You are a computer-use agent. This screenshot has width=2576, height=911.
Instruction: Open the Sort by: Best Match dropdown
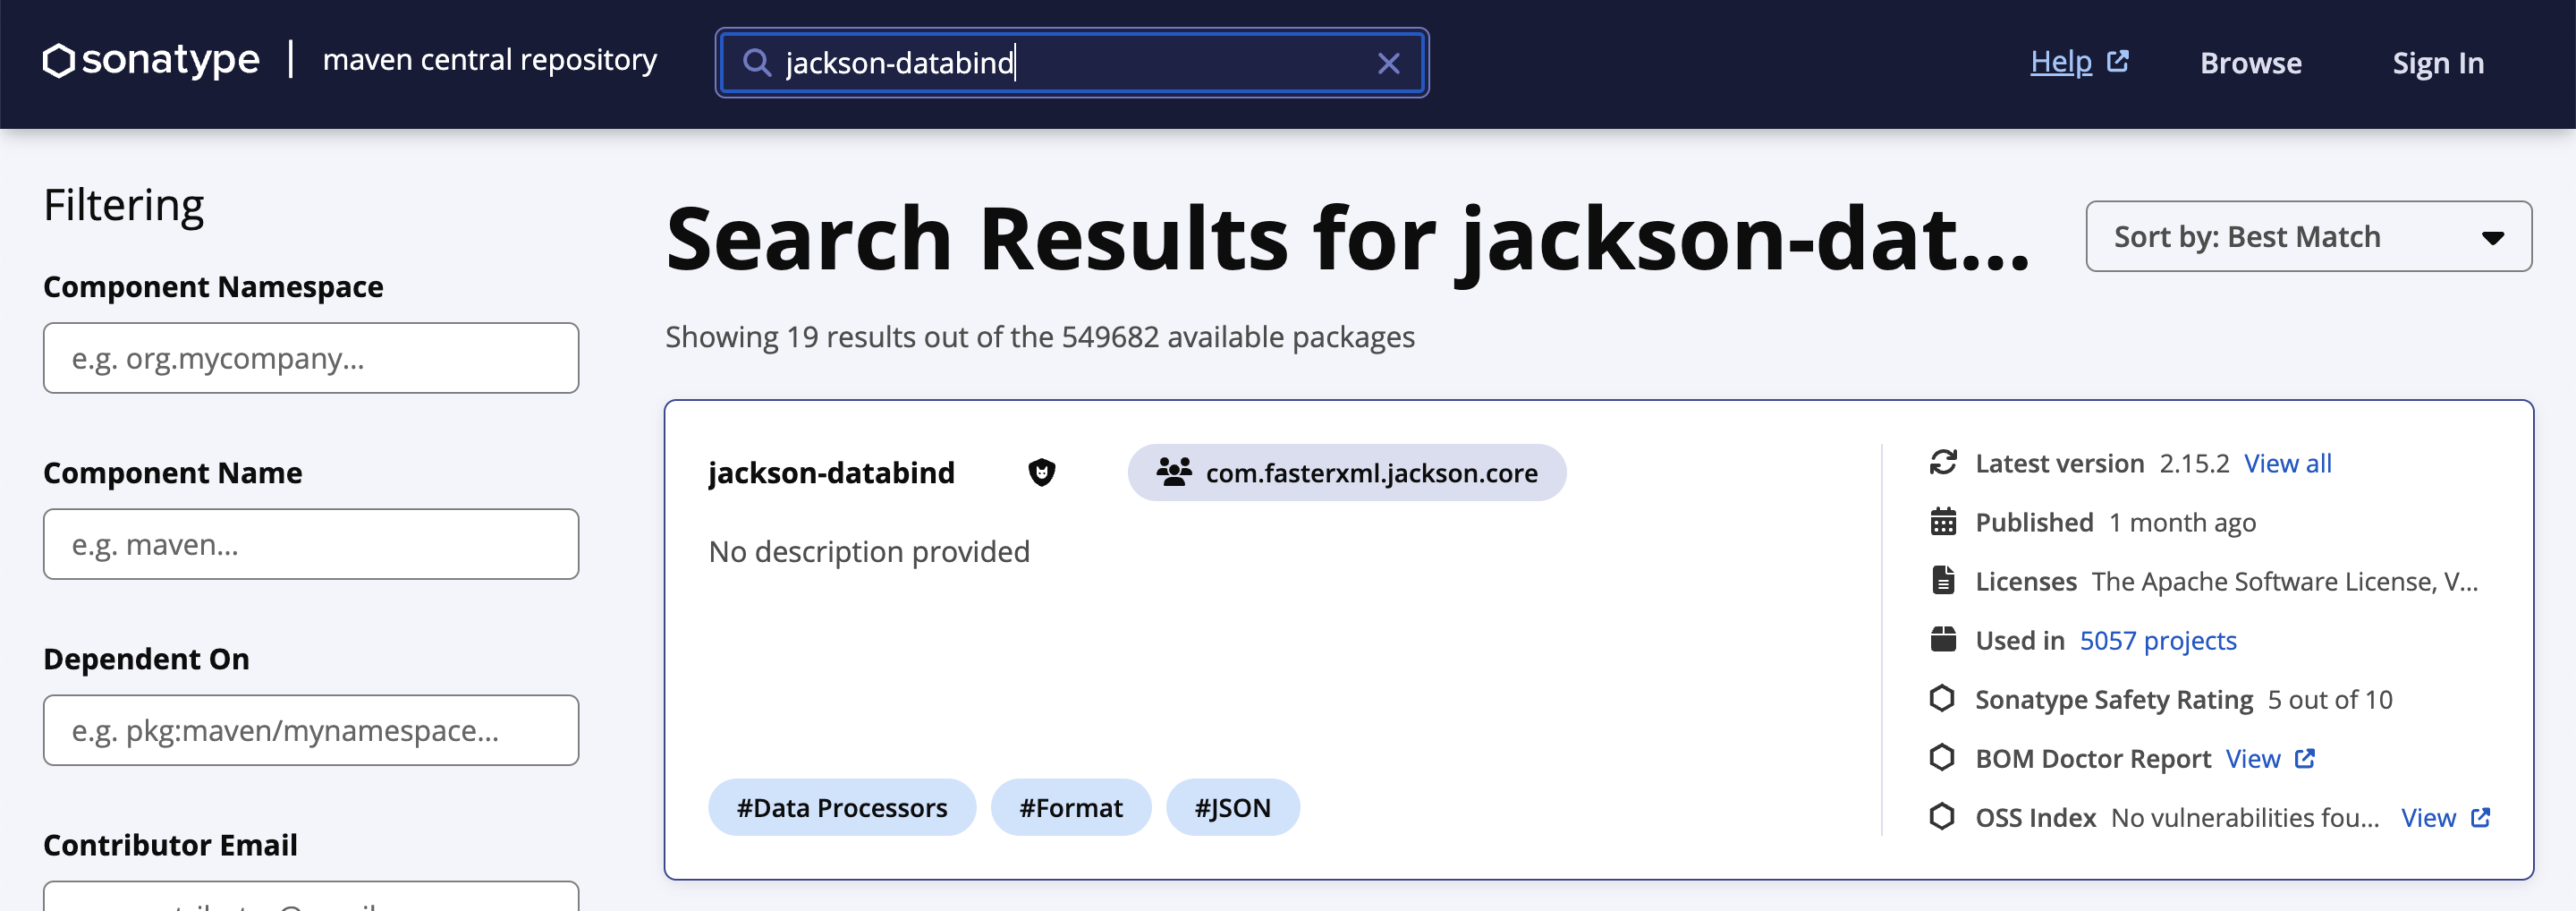(2308, 237)
